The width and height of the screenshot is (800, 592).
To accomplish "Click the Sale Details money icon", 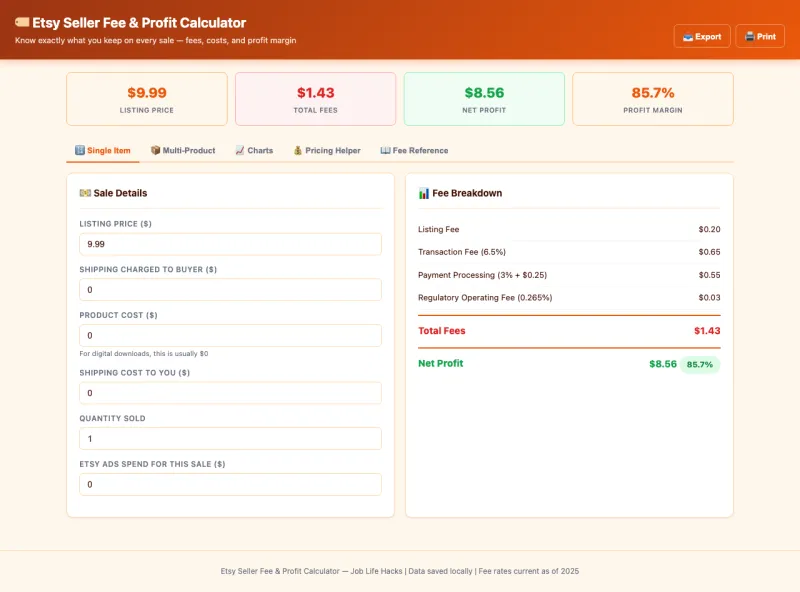I will (85, 193).
